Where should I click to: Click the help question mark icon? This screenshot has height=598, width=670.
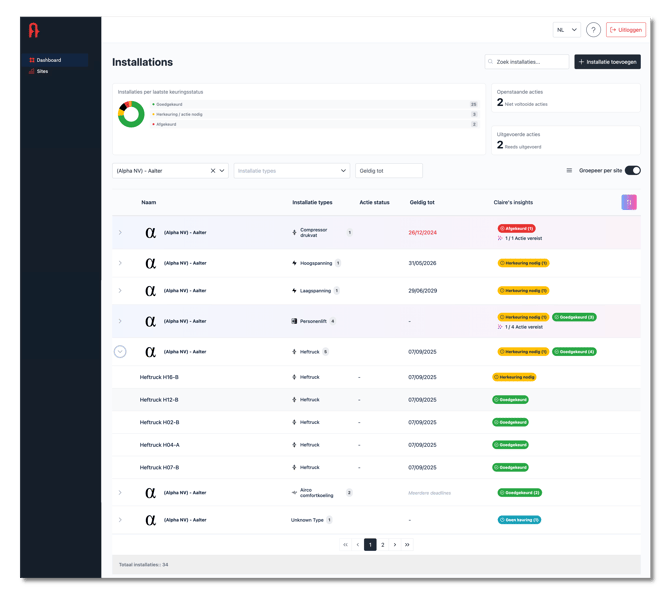point(593,30)
